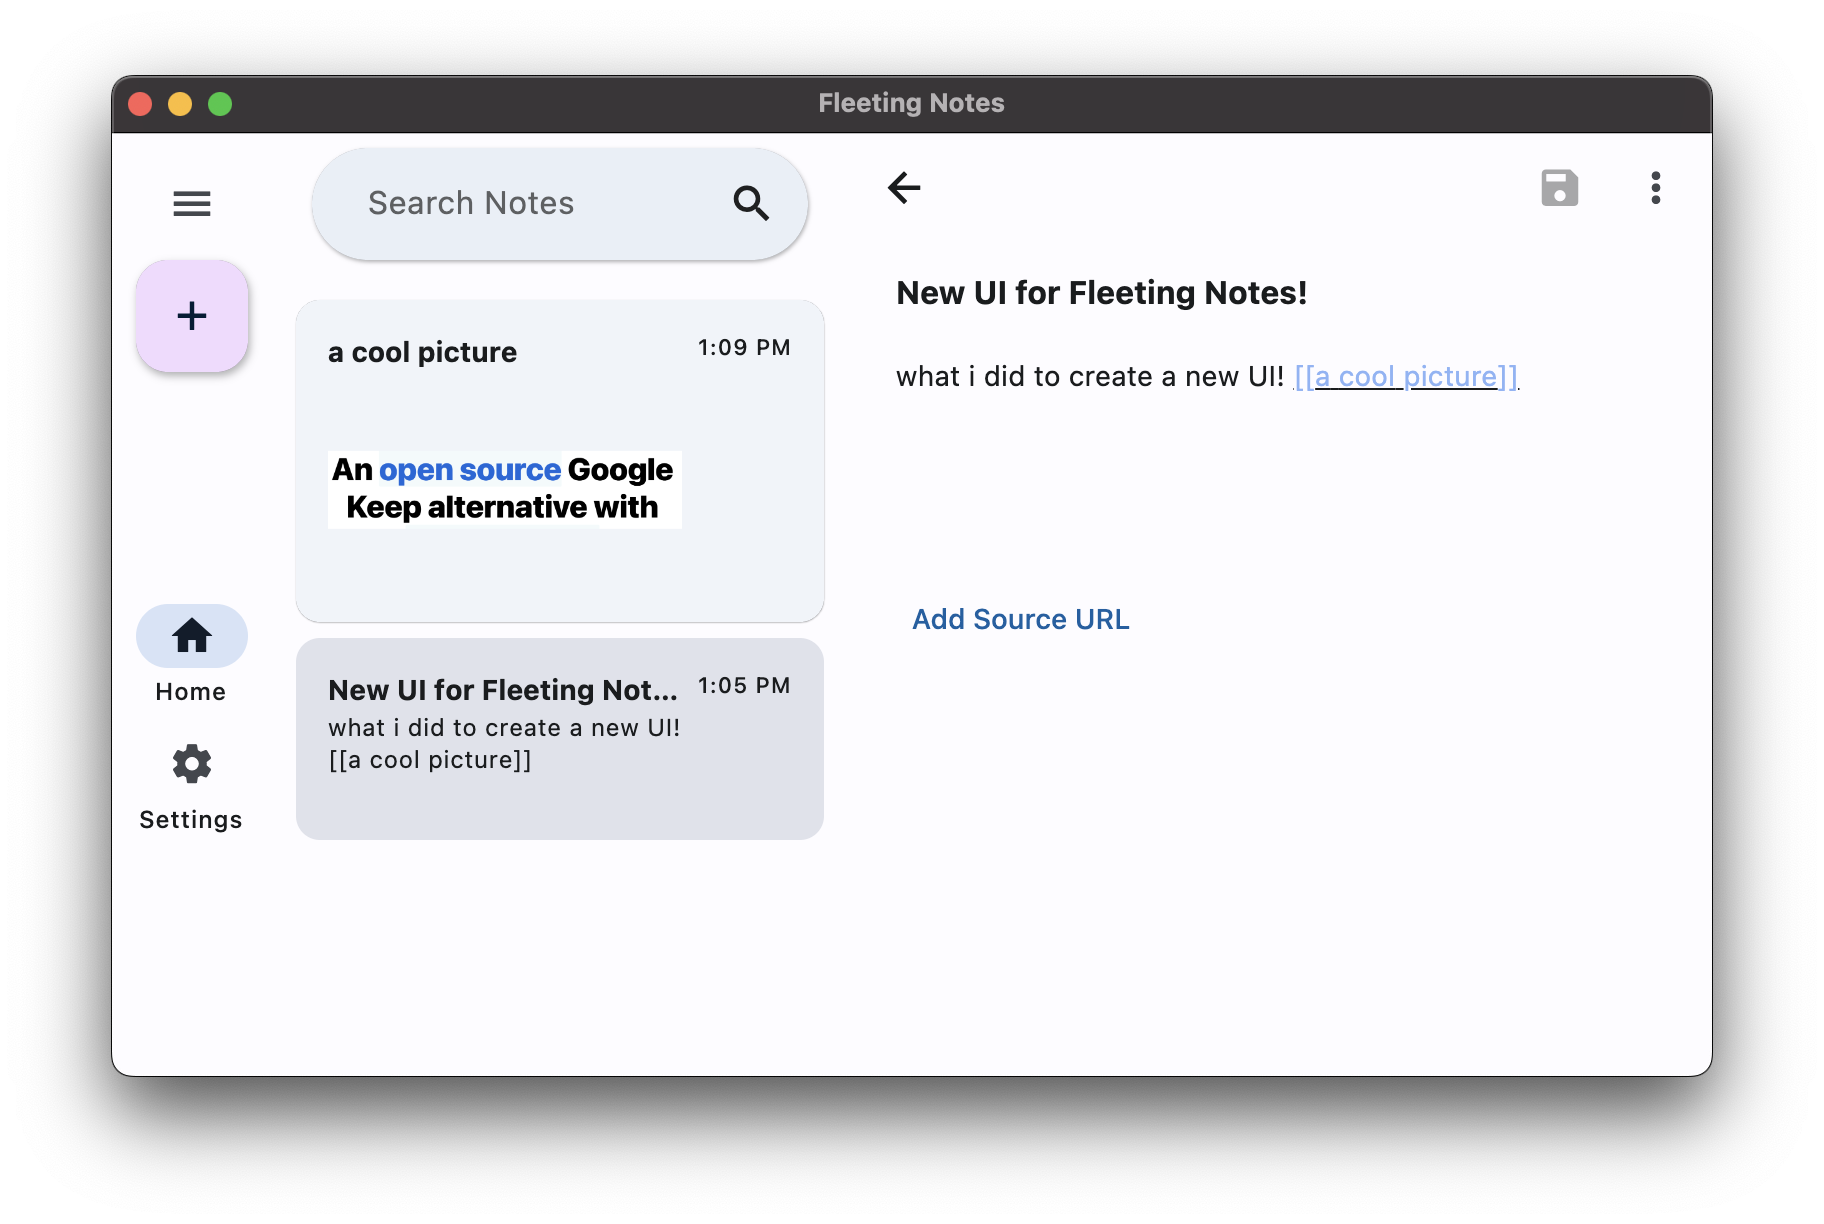Edit the note title in the editor
Screen dimensions: 1824x1224
click(1101, 293)
